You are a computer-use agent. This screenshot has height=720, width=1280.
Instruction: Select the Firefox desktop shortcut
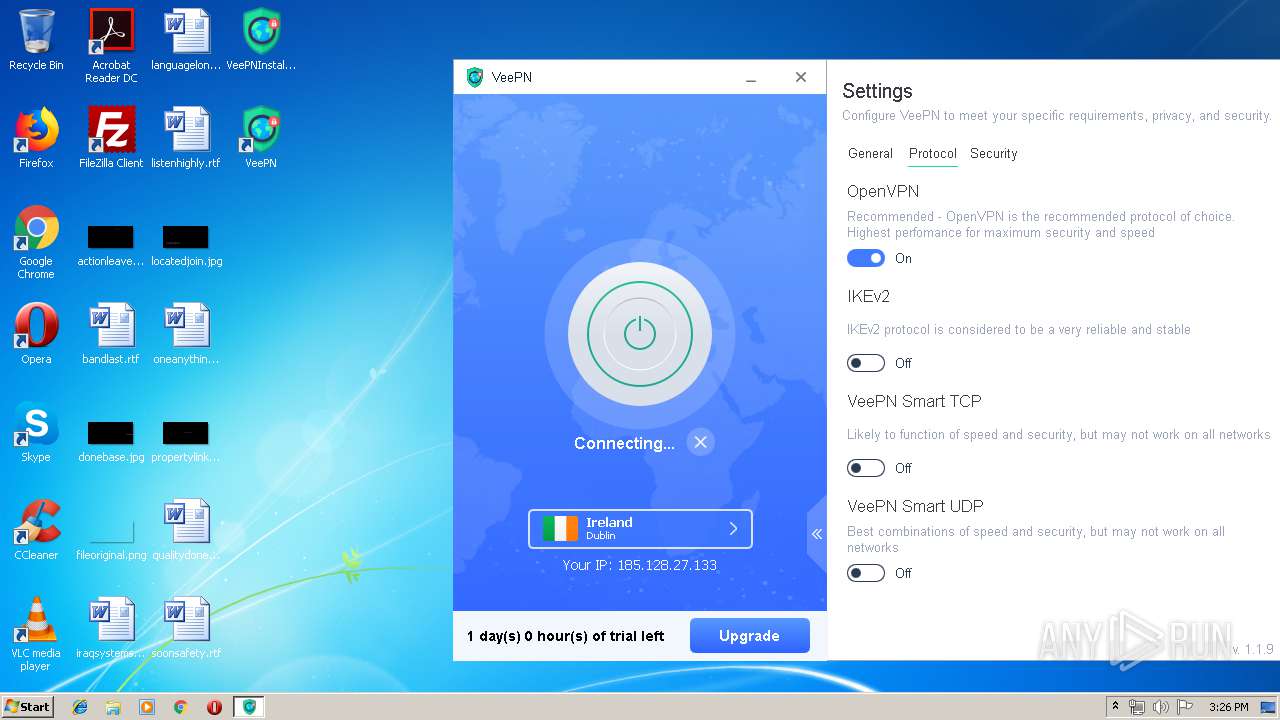(36, 137)
